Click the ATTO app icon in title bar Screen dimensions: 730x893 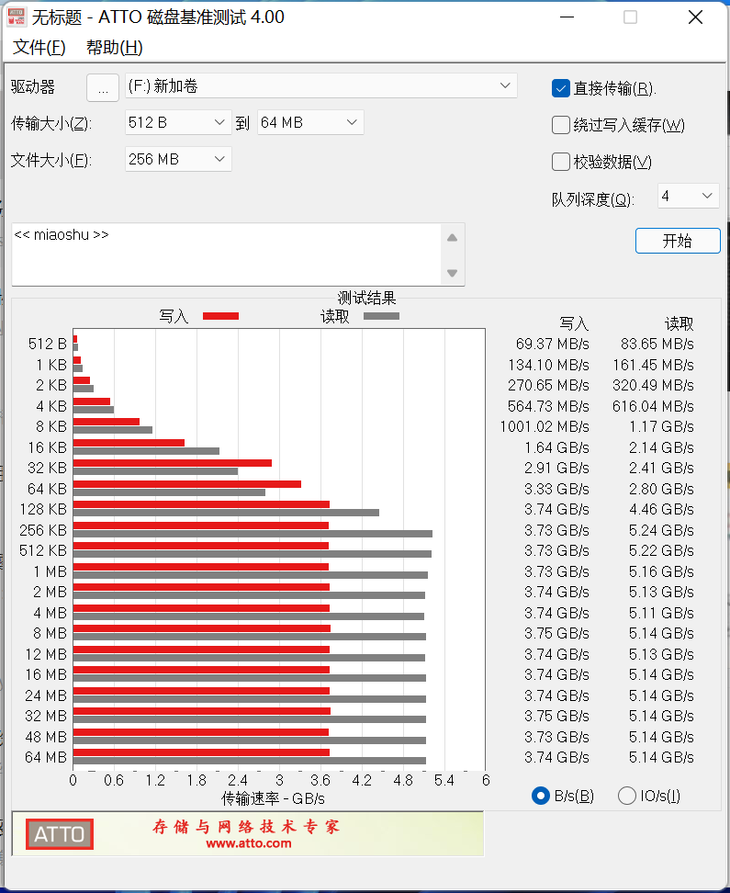(16, 17)
